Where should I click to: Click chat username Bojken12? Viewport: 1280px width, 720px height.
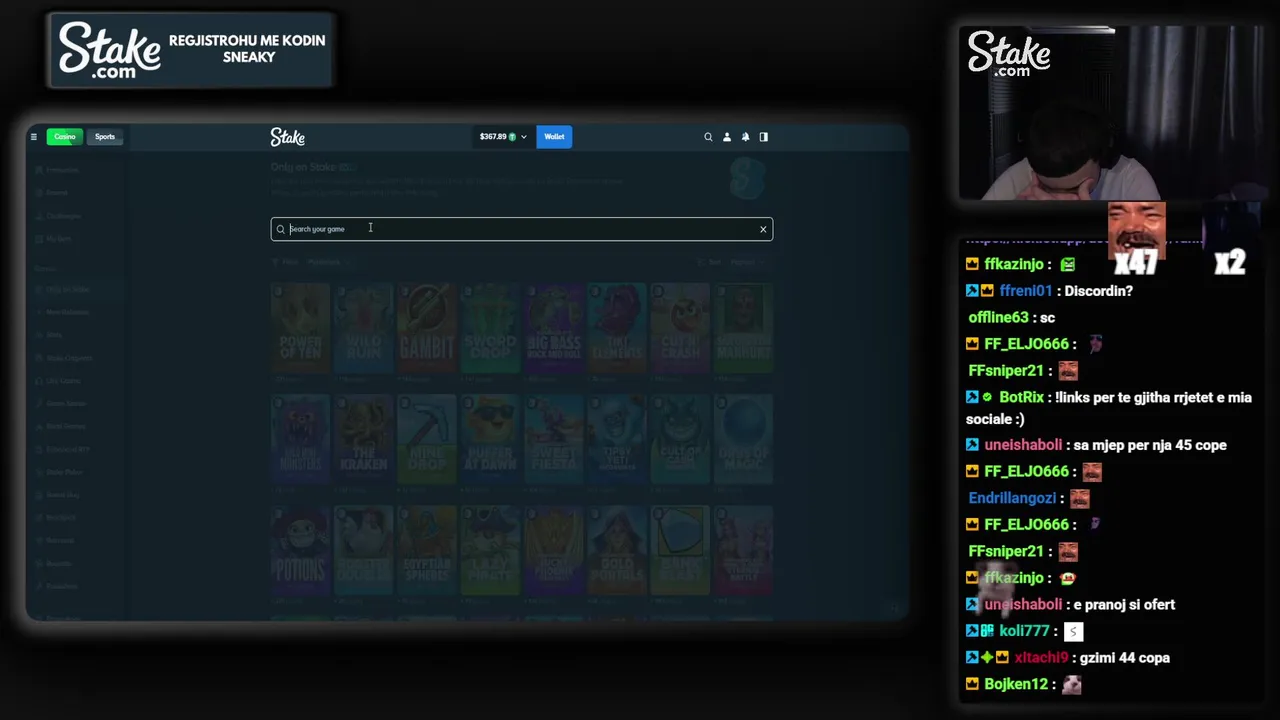(1016, 685)
